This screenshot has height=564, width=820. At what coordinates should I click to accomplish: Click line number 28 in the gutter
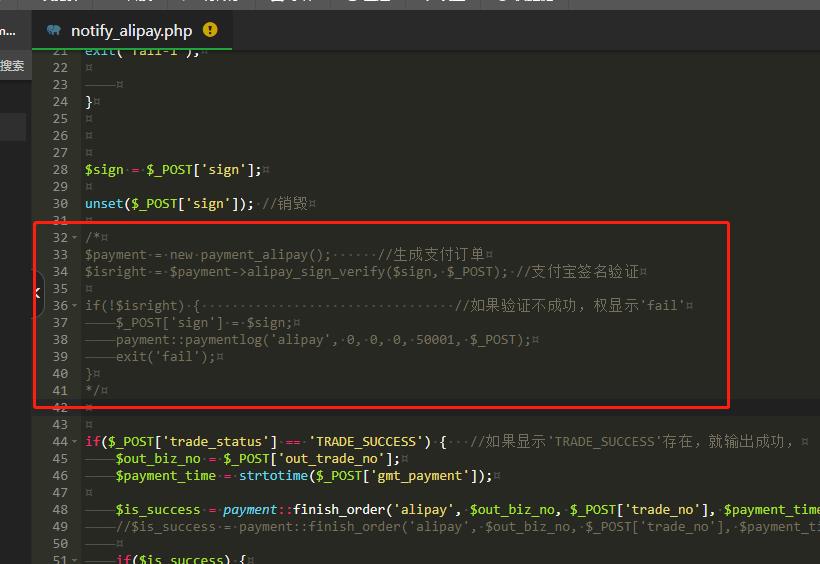click(60, 169)
